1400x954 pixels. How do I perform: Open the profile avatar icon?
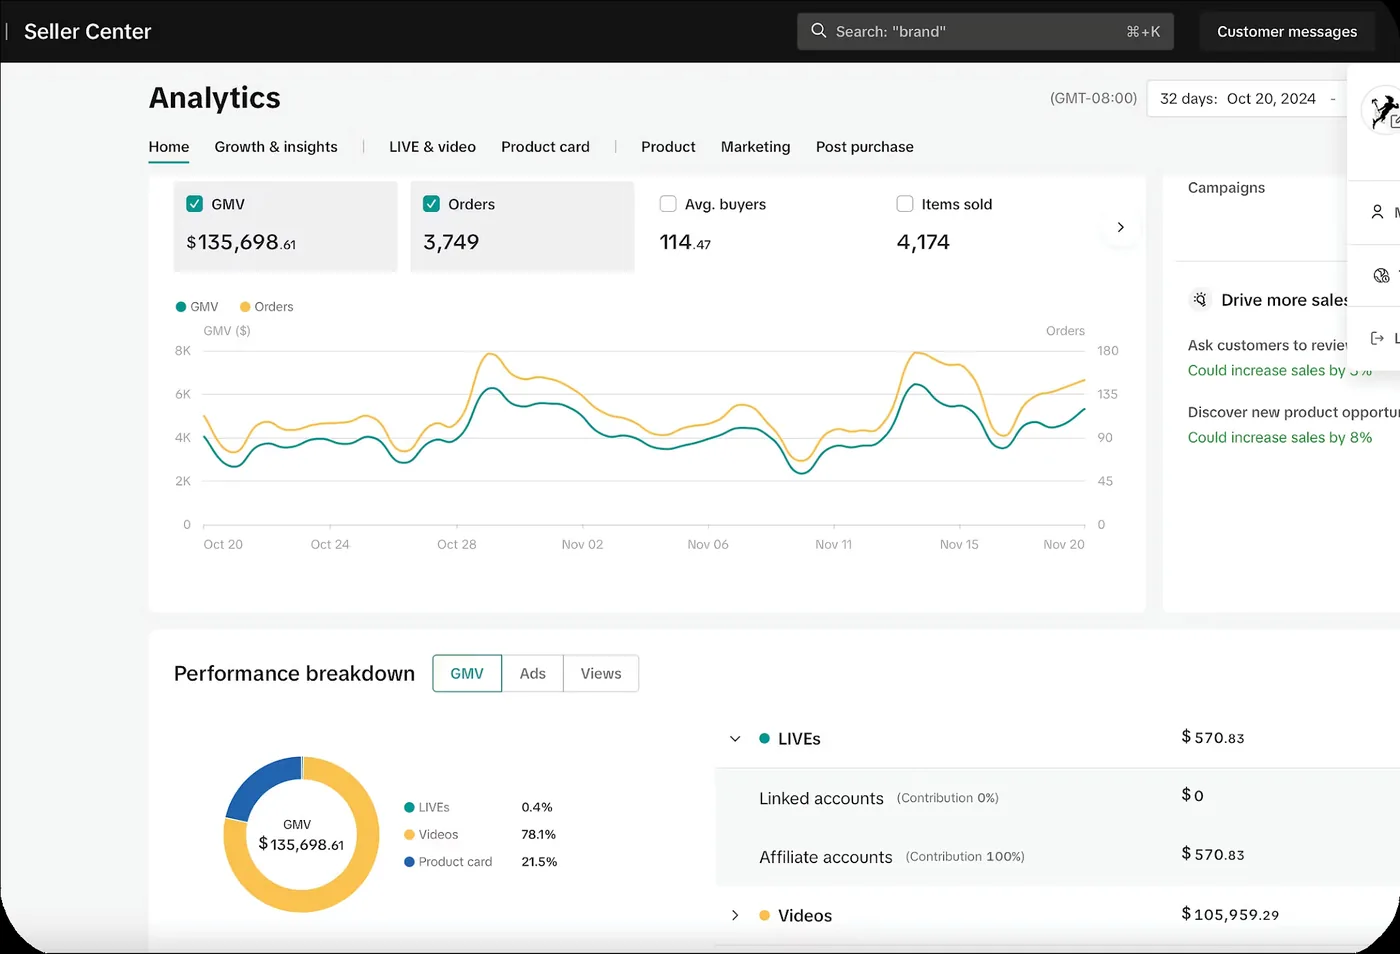(x=1384, y=111)
